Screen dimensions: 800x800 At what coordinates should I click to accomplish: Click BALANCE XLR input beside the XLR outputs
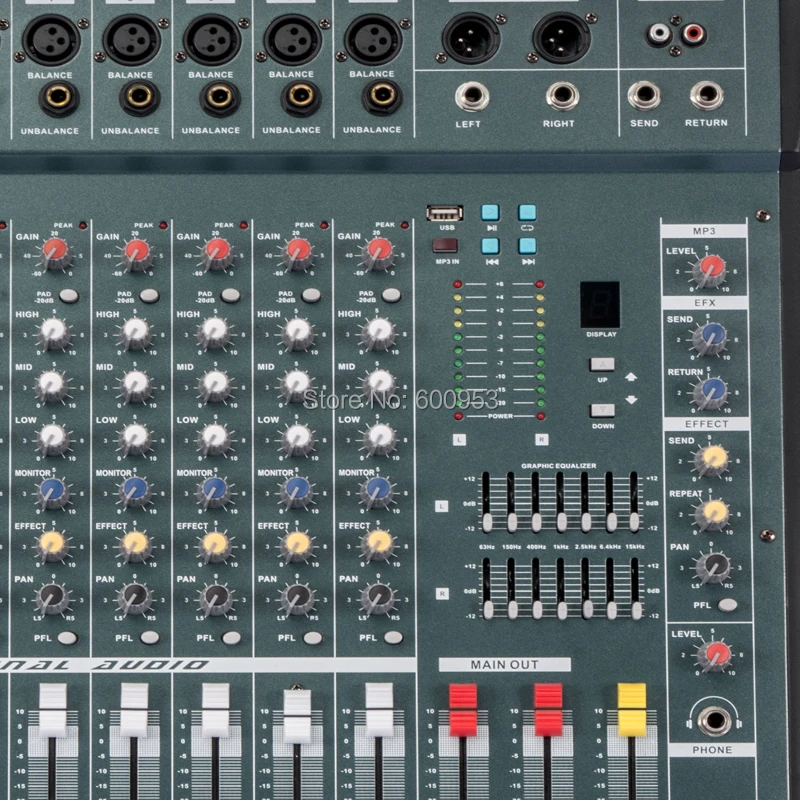[373, 40]
